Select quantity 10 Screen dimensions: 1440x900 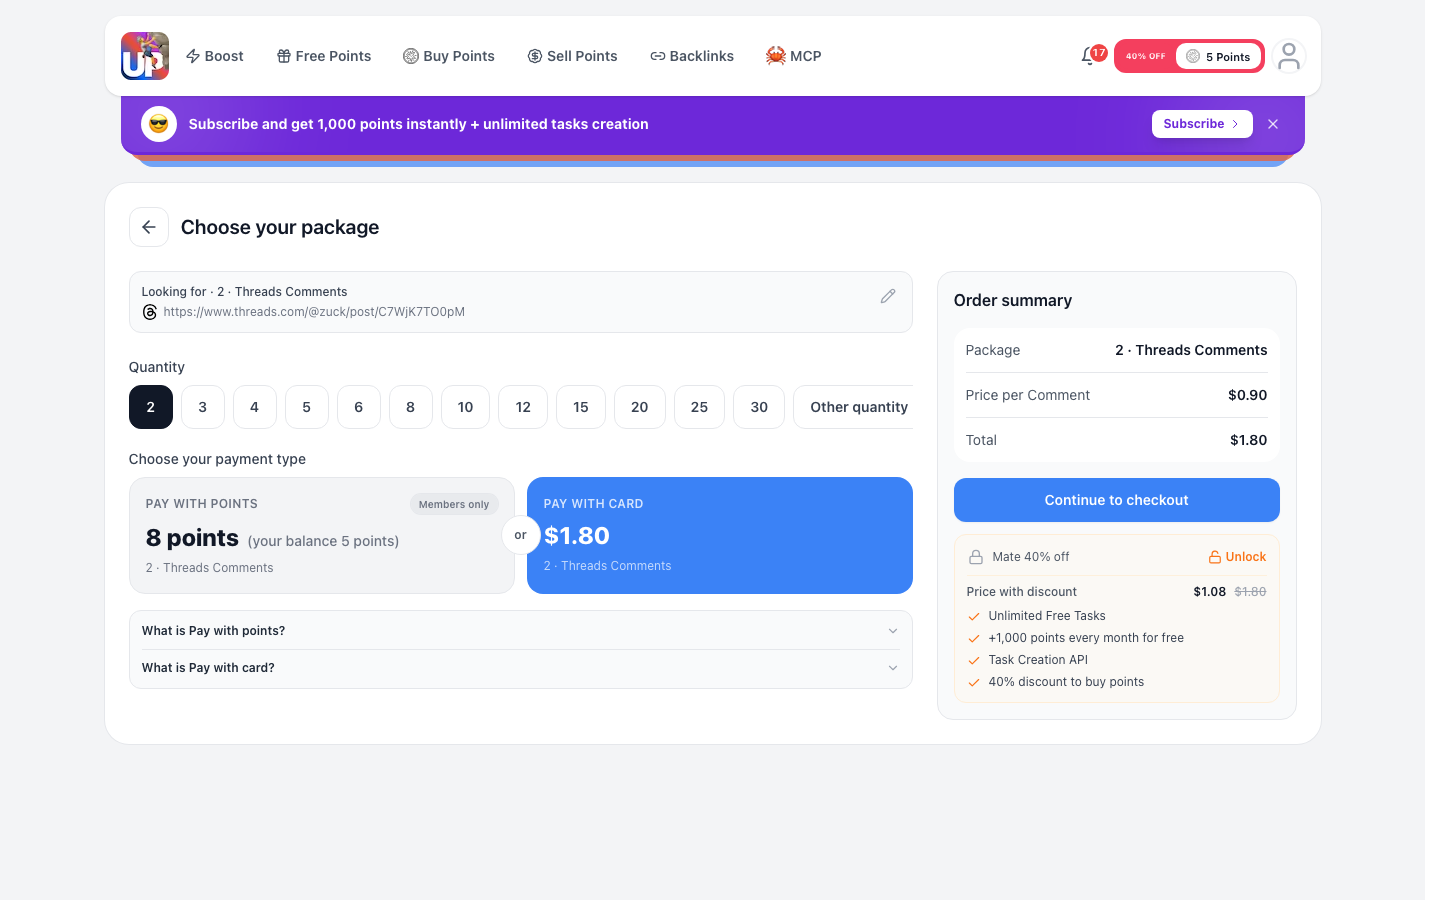(466, 407)
